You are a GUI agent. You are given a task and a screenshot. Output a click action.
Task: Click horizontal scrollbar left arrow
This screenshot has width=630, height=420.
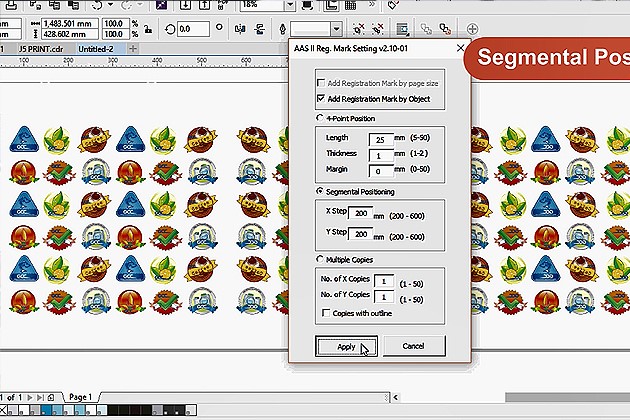tap(395, 397)
